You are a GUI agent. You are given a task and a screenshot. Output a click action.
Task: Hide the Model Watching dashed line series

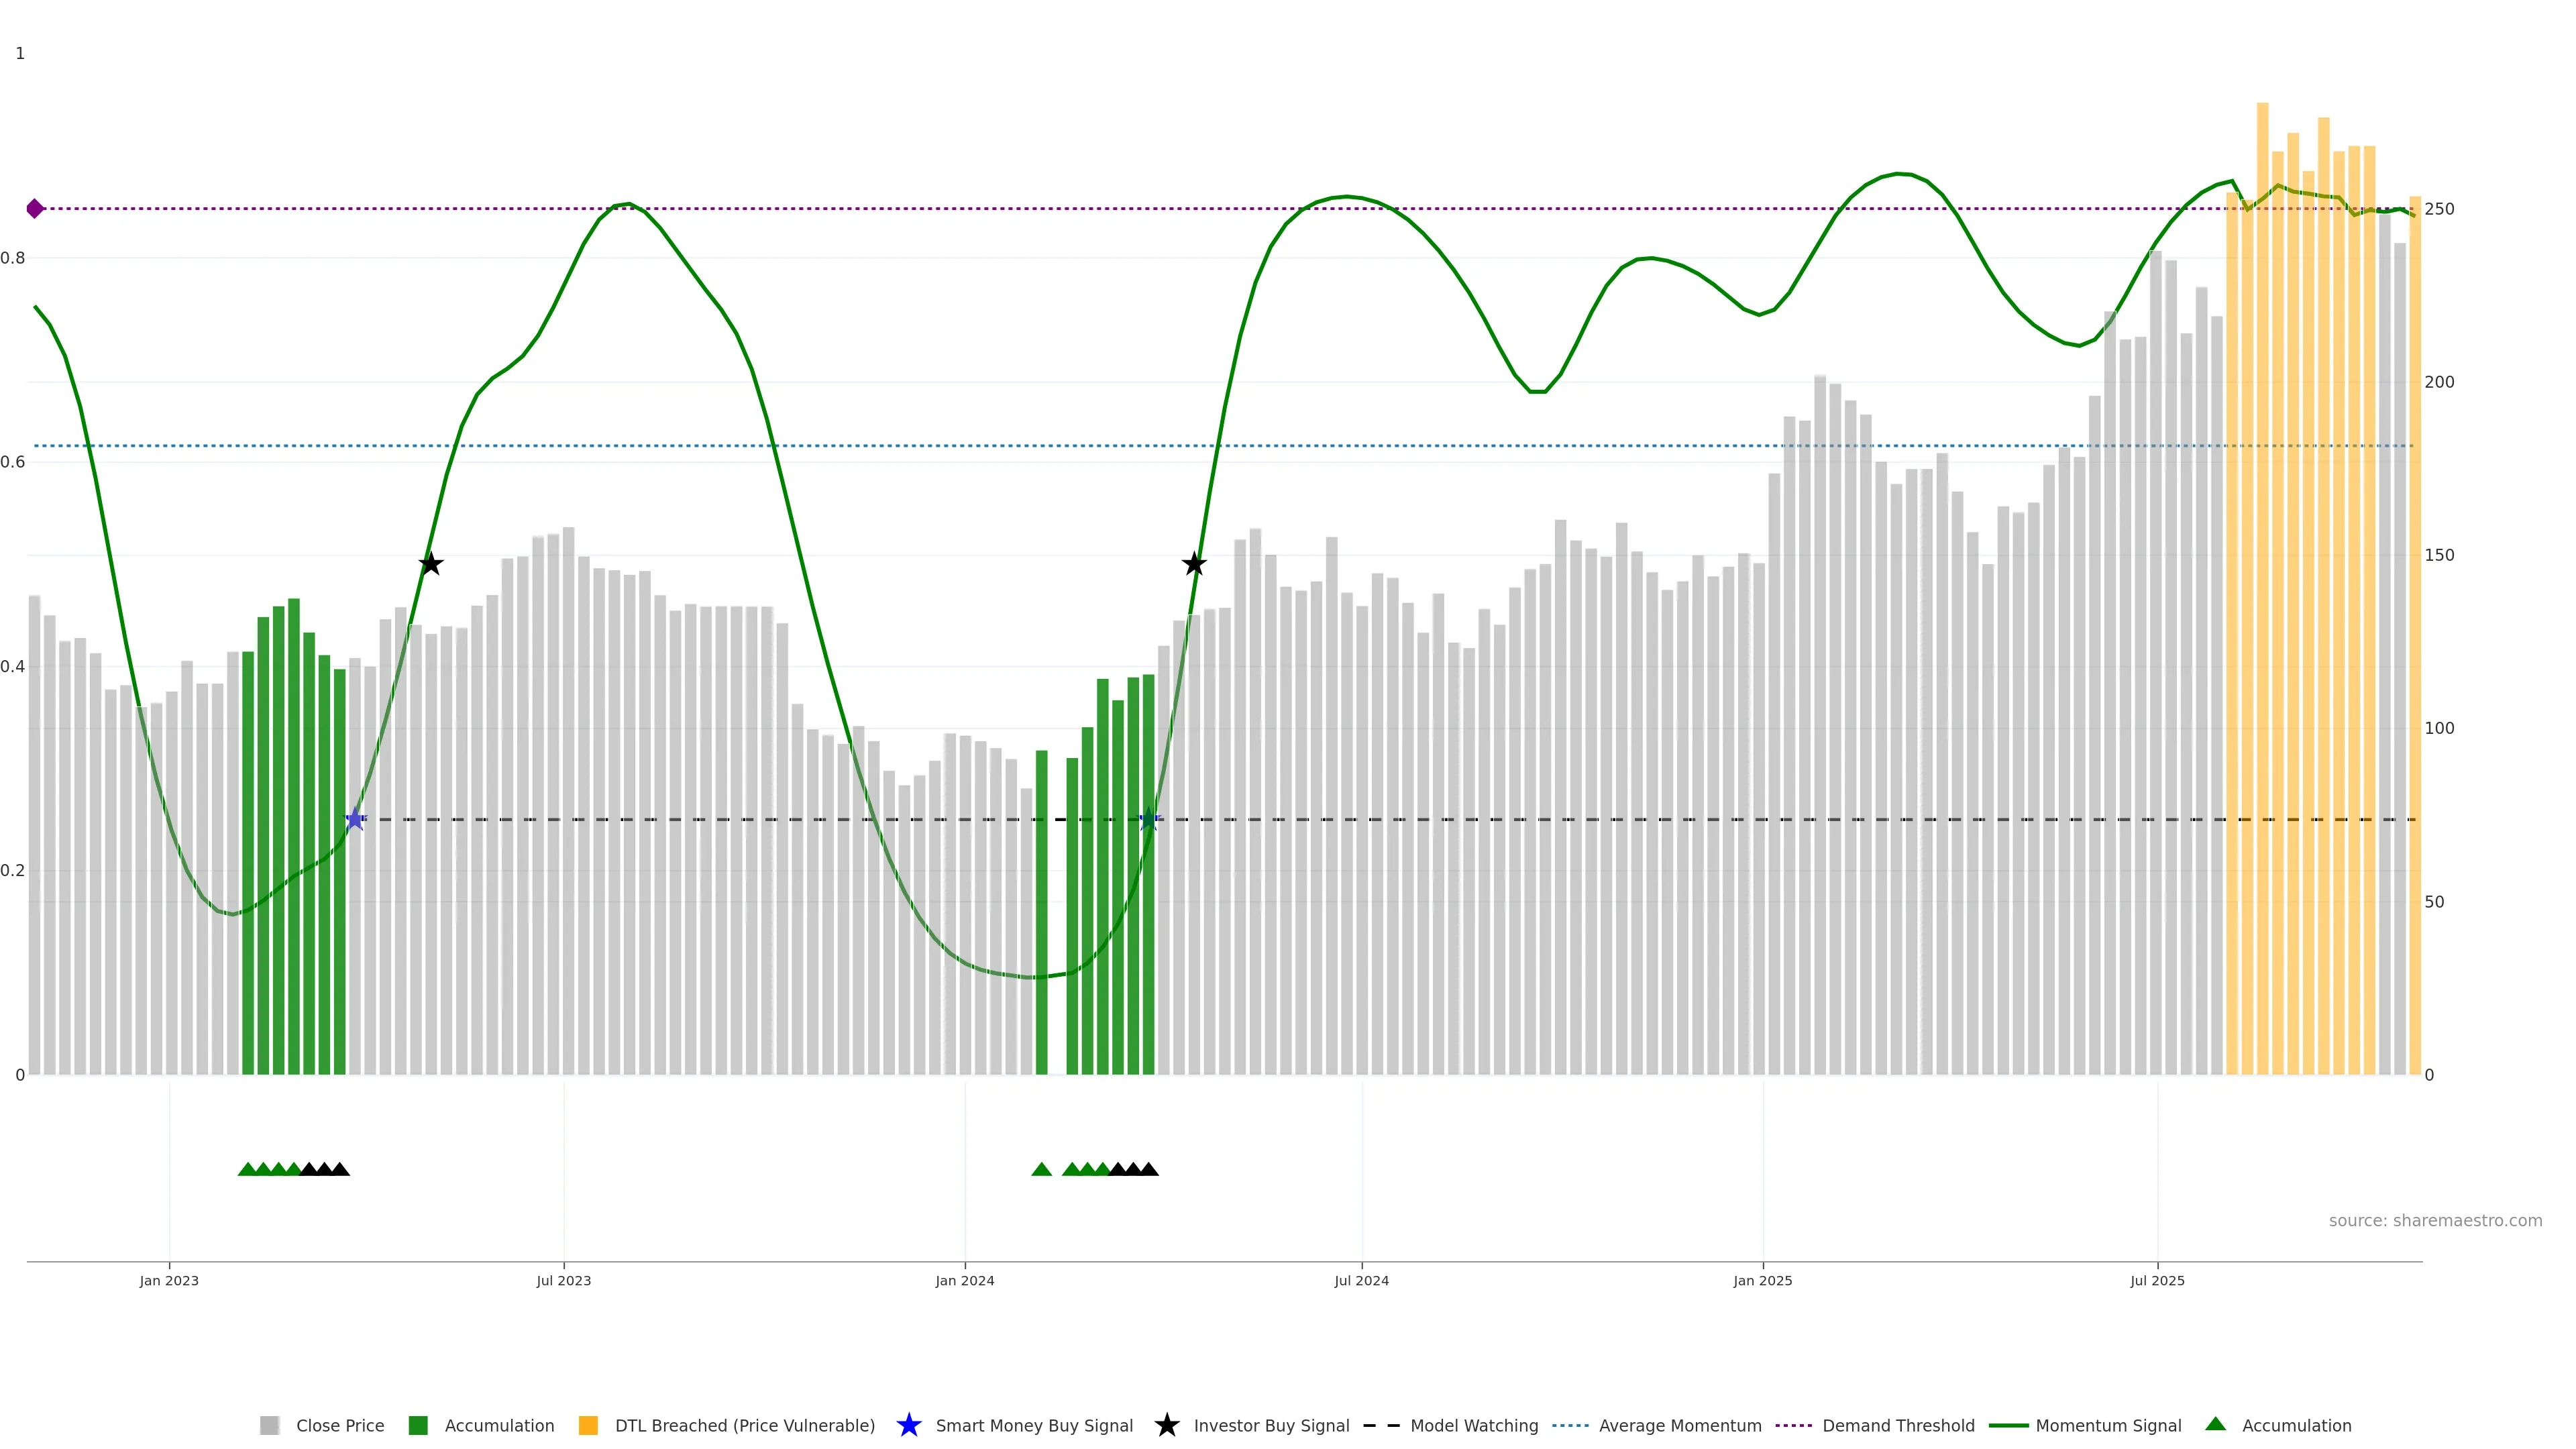1473,1426
